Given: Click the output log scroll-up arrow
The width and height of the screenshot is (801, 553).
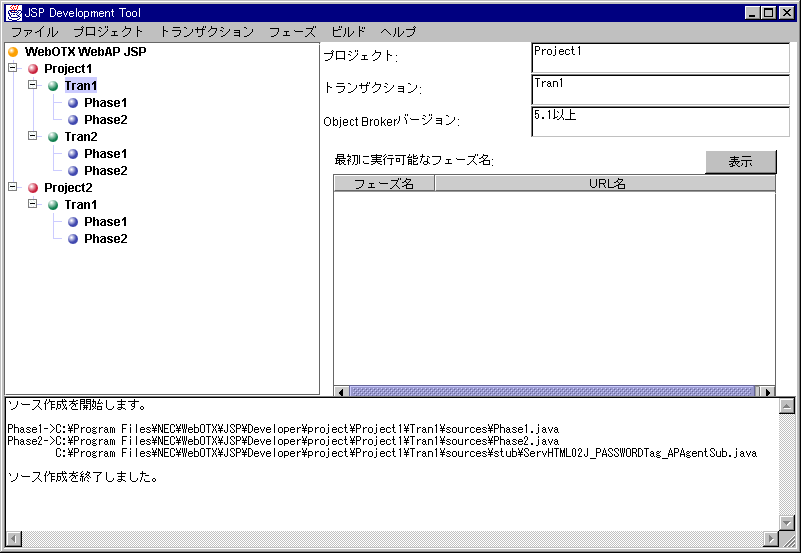Looking at the screenshot, I should tap(786, 406).
